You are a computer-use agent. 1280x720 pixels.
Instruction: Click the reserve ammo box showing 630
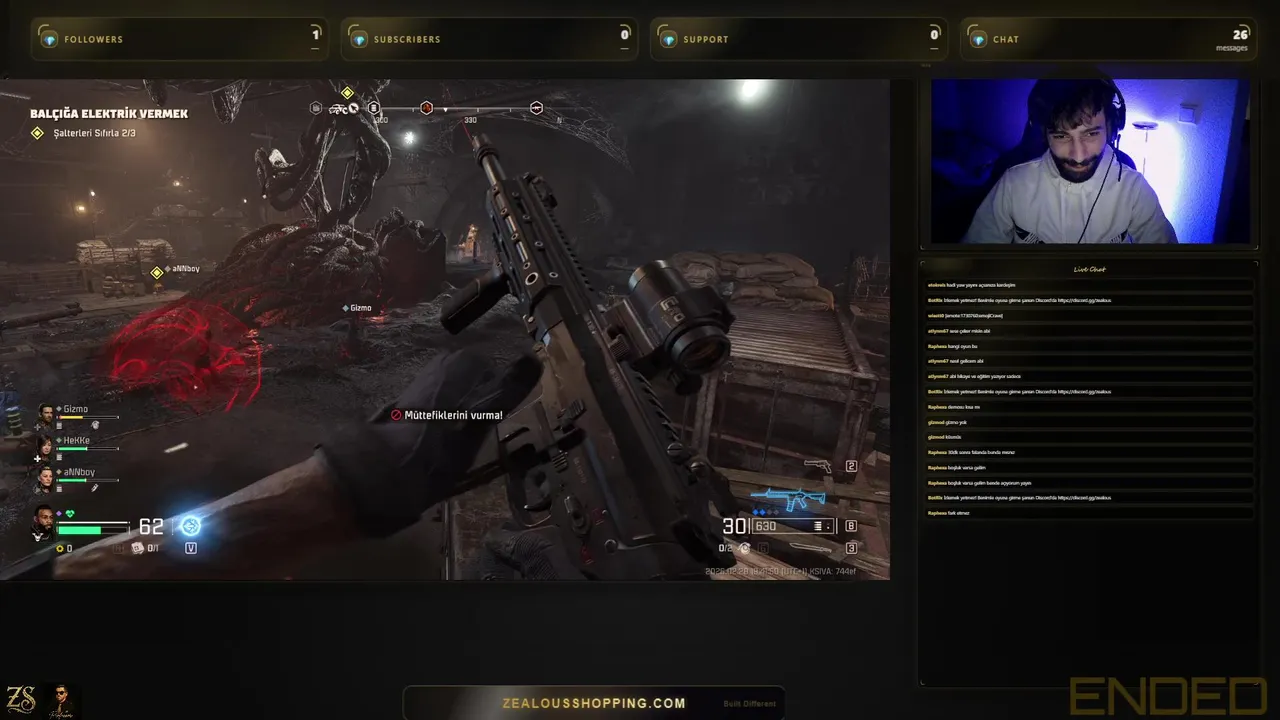(x=794, y=526)
